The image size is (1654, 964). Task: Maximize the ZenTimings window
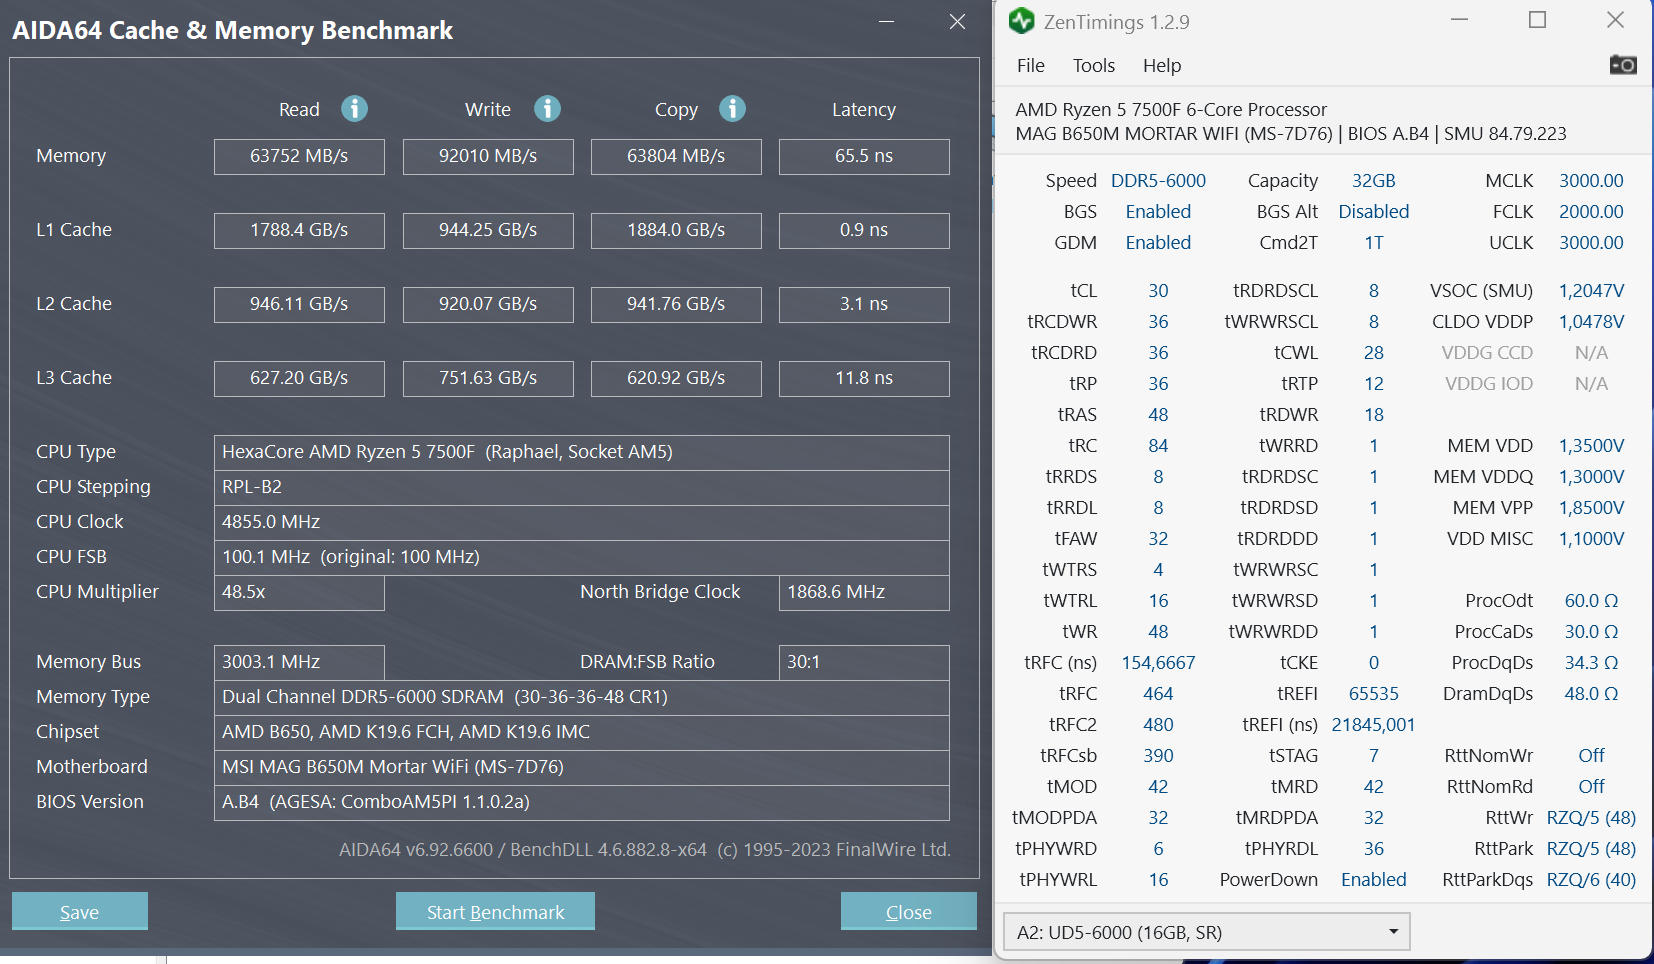[1538, 20]
